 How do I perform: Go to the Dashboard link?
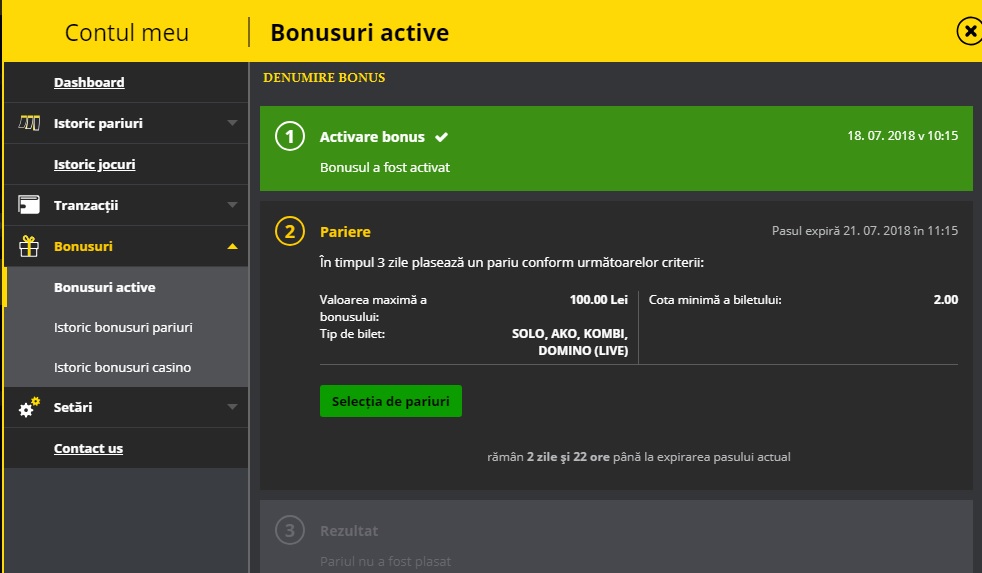tap(89, 82)
